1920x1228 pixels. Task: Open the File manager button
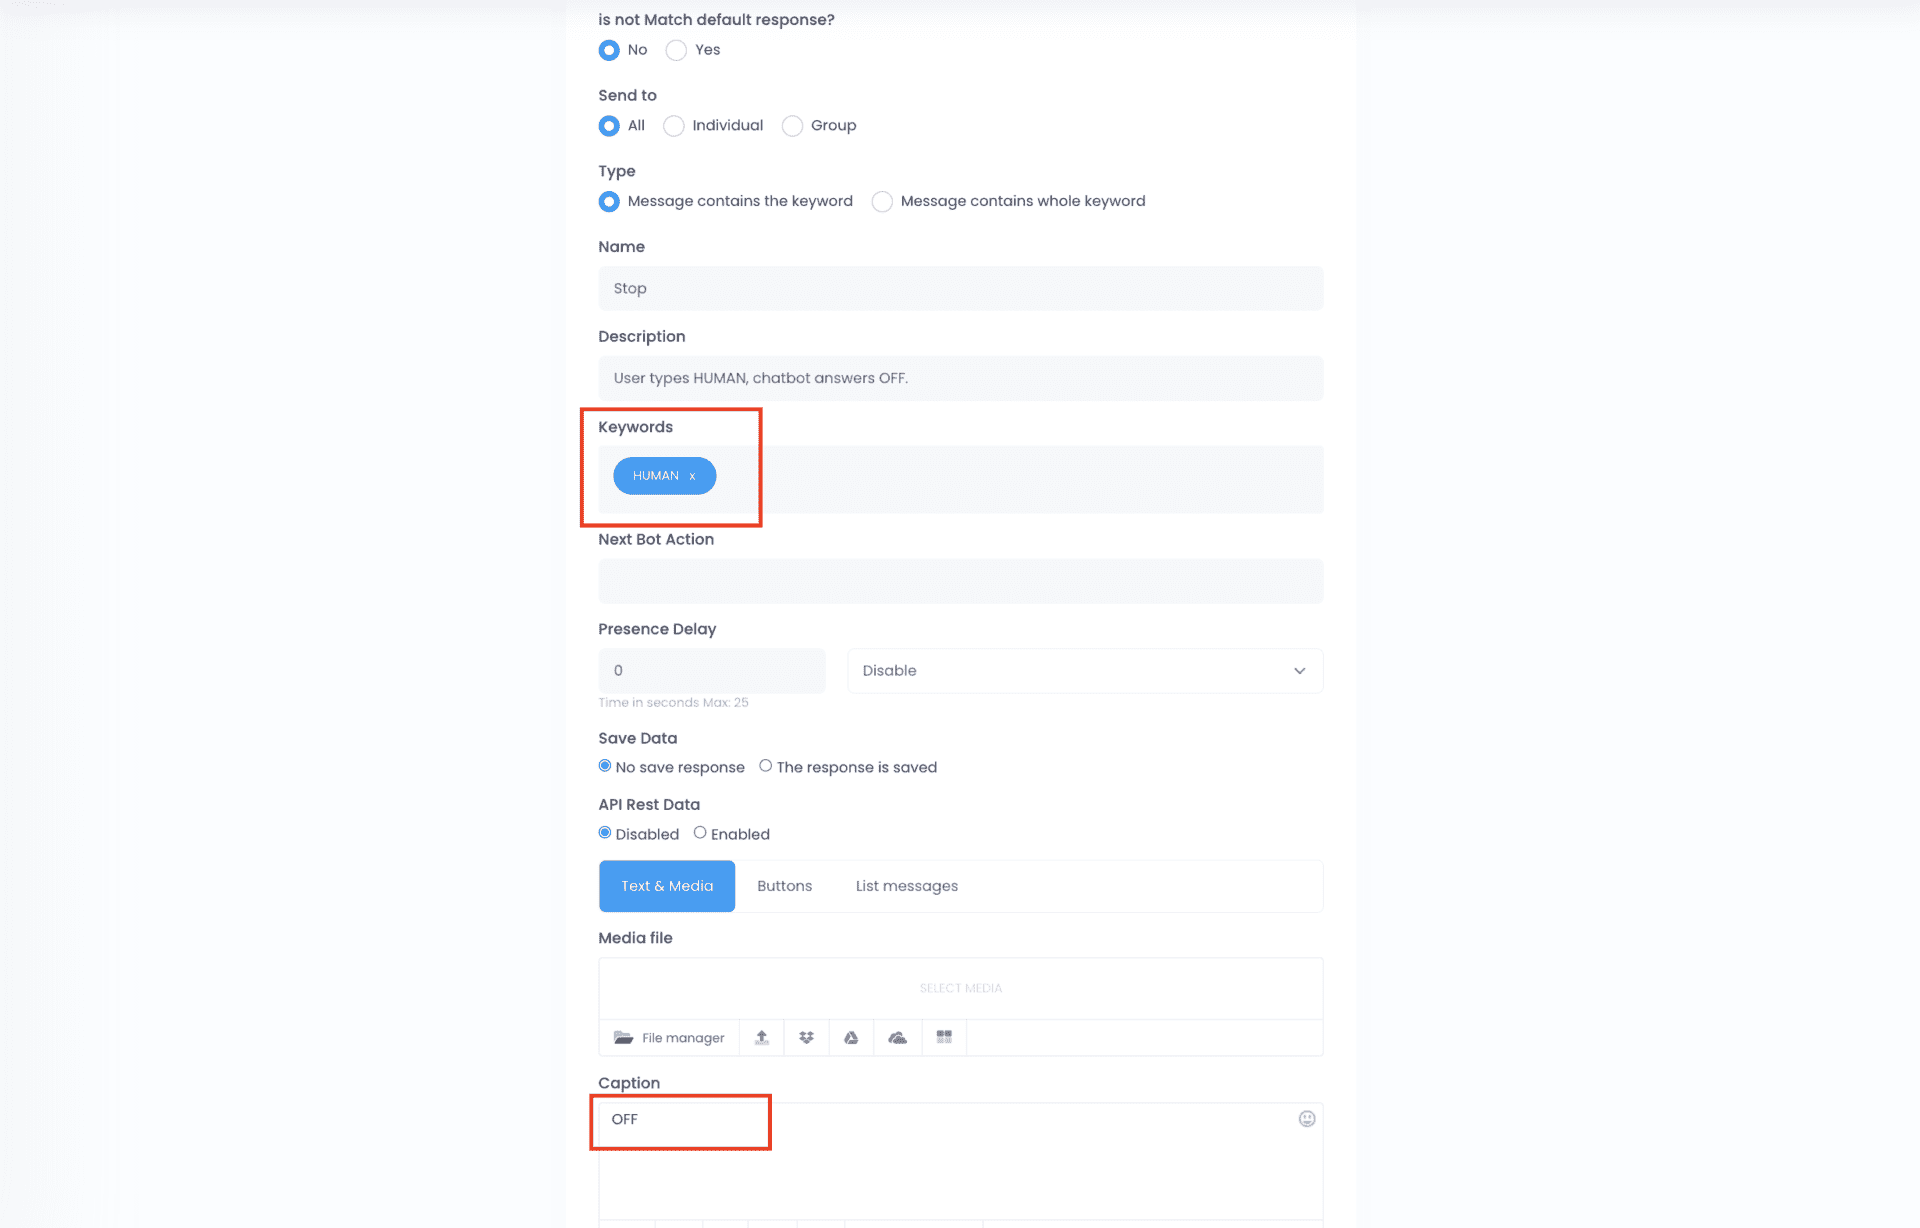[x=669, y=1038]
